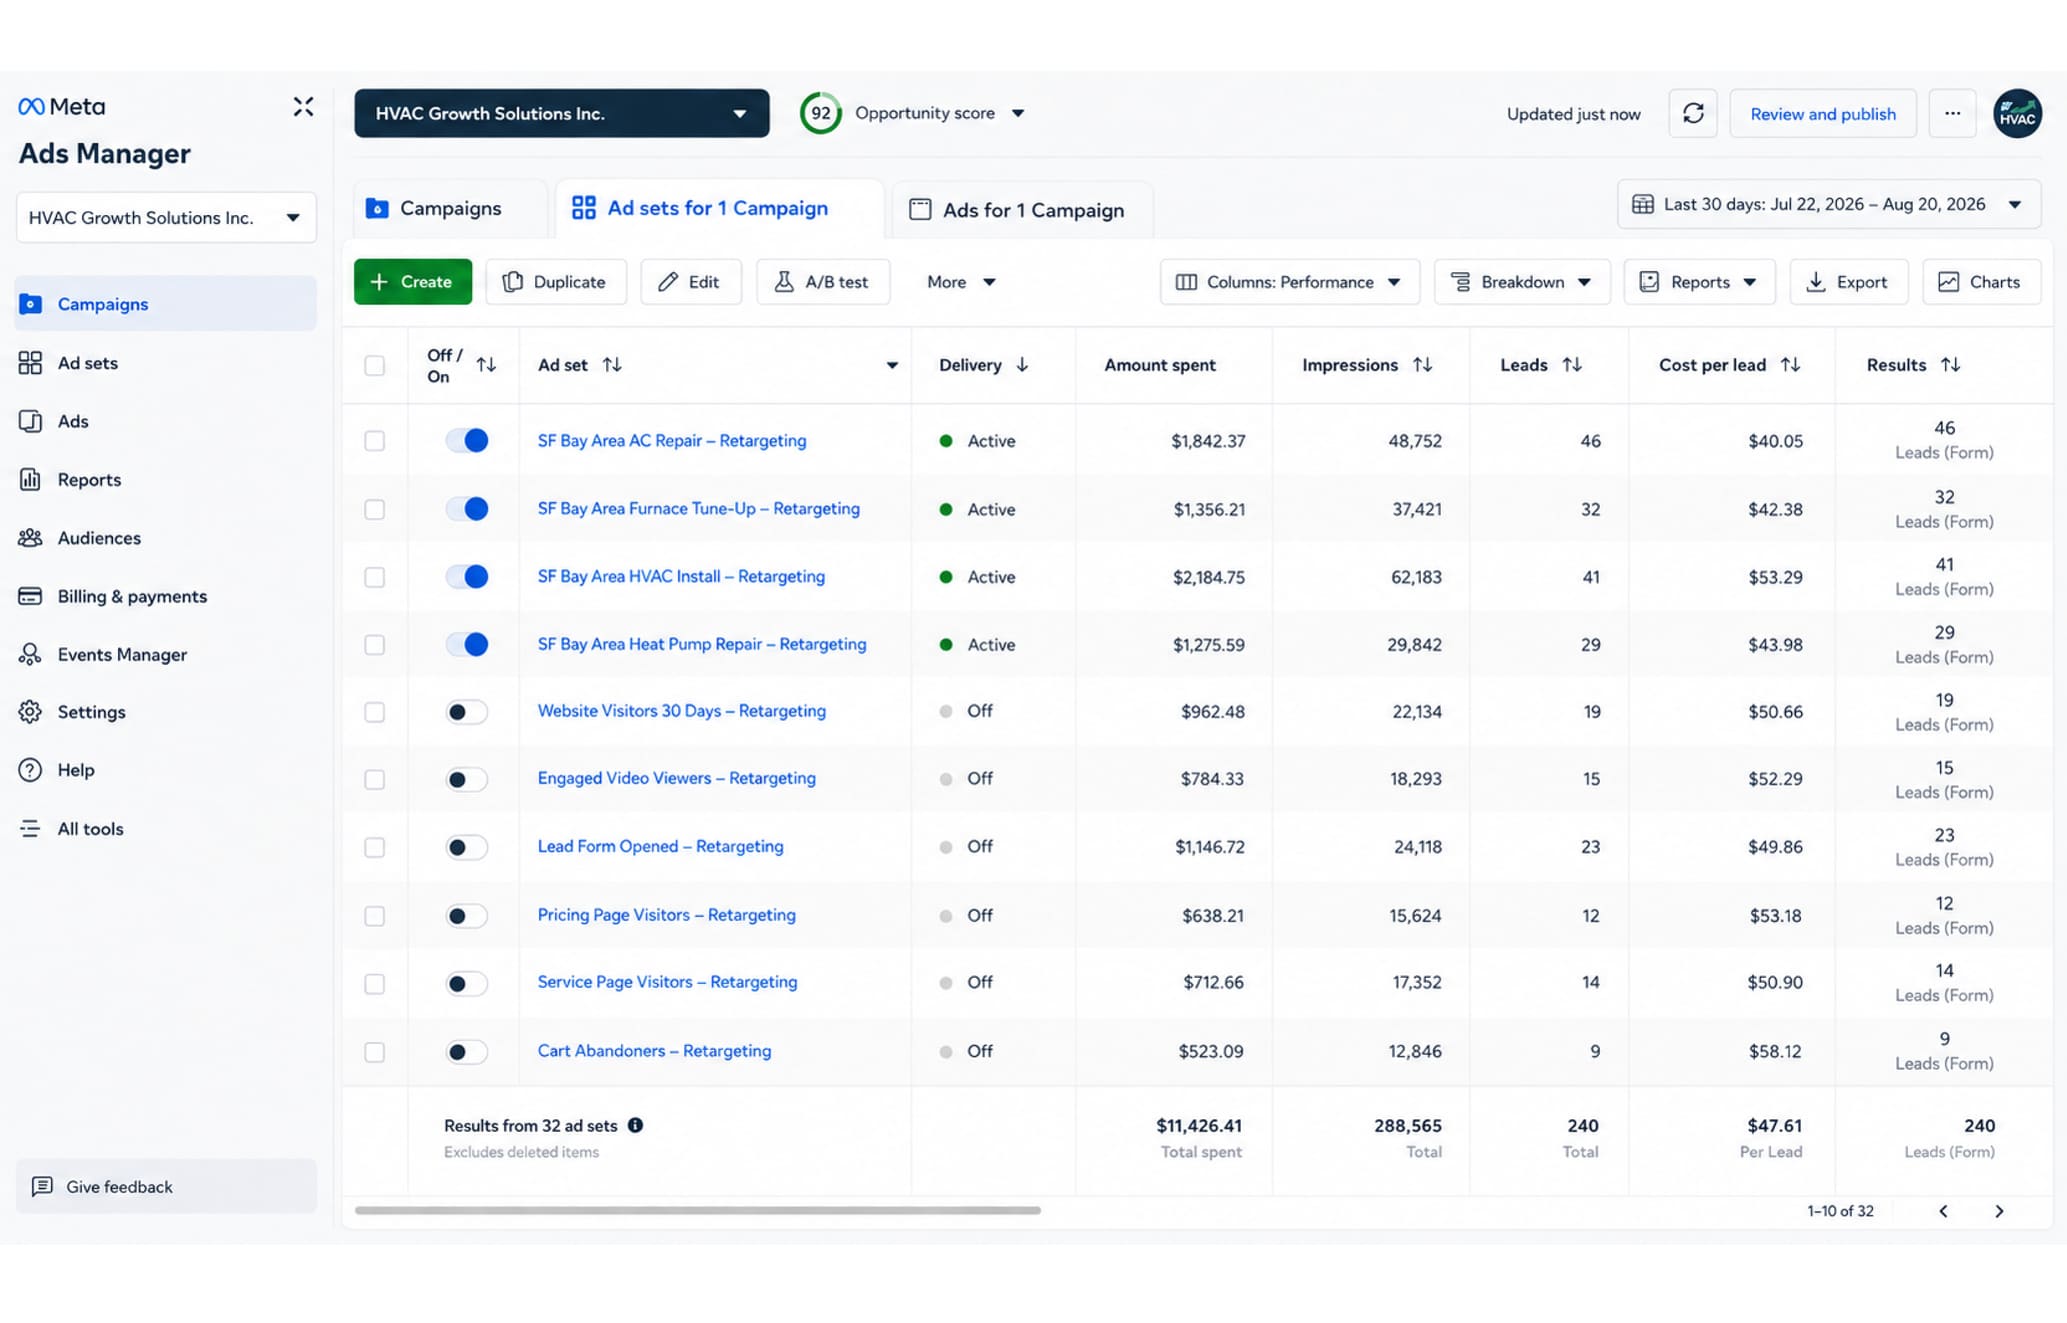Open the three-dots more options menu
This screenshot has width=2067, height=1323.
(1952, 114)
